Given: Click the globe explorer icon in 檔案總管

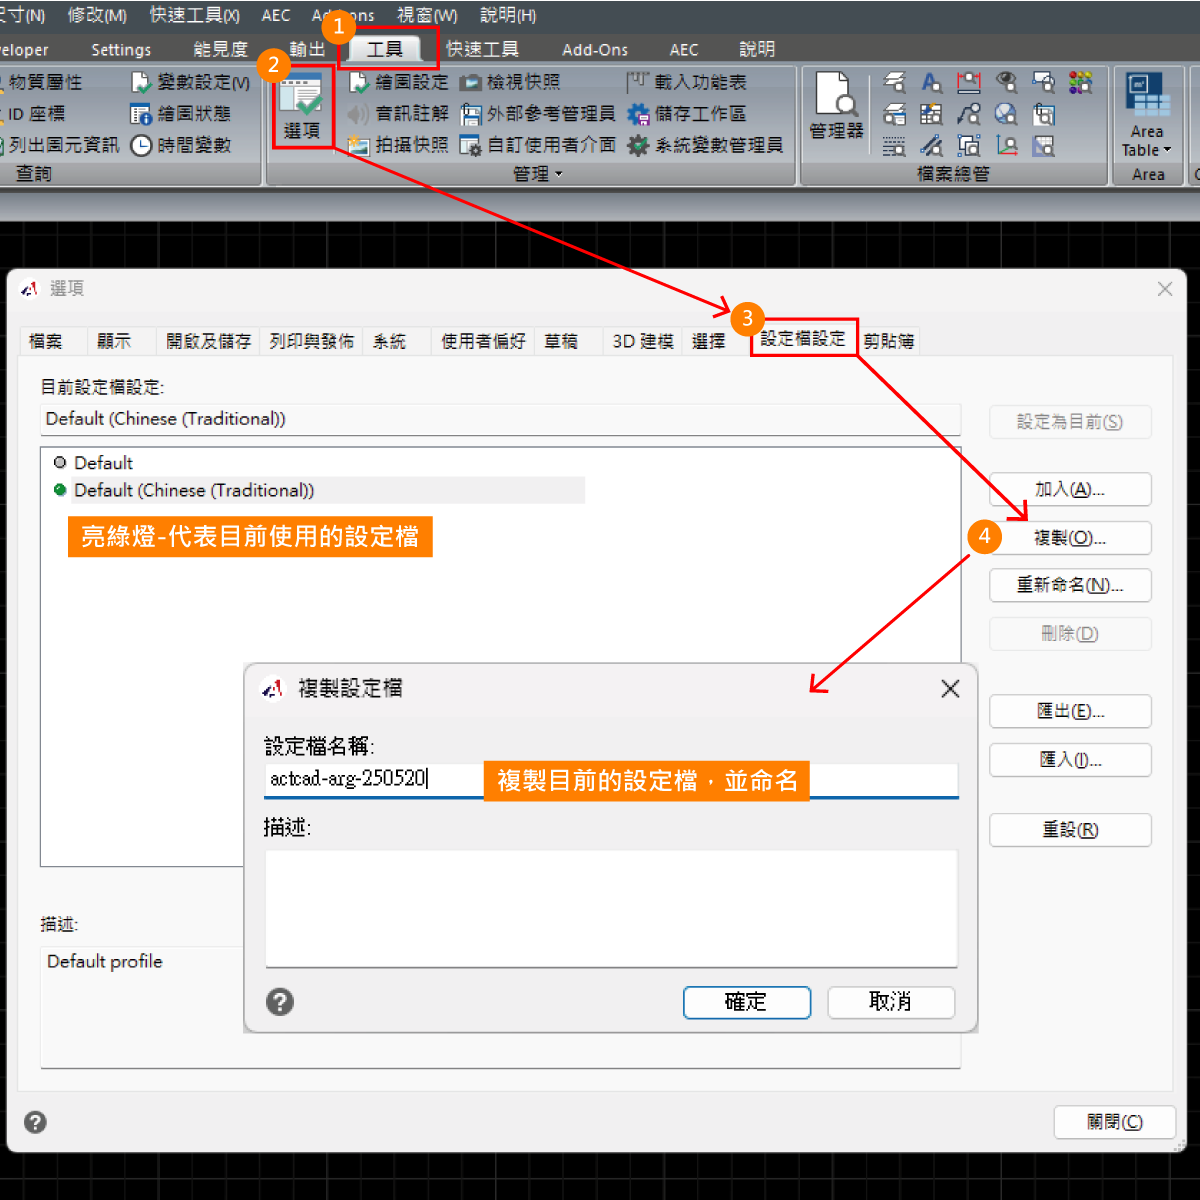Looking at the screenshot, I should click(x=1006, y=114).
